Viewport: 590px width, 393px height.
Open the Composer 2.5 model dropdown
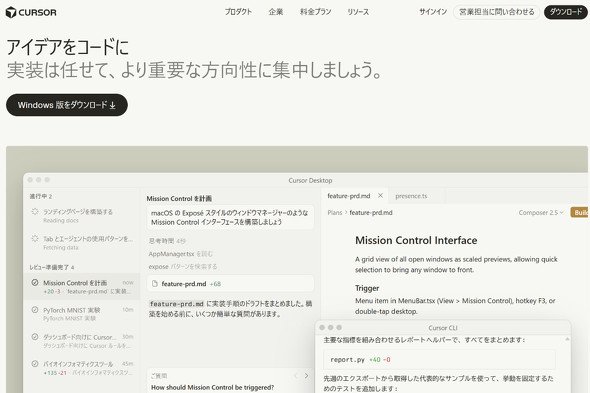[x=541, y=213]
